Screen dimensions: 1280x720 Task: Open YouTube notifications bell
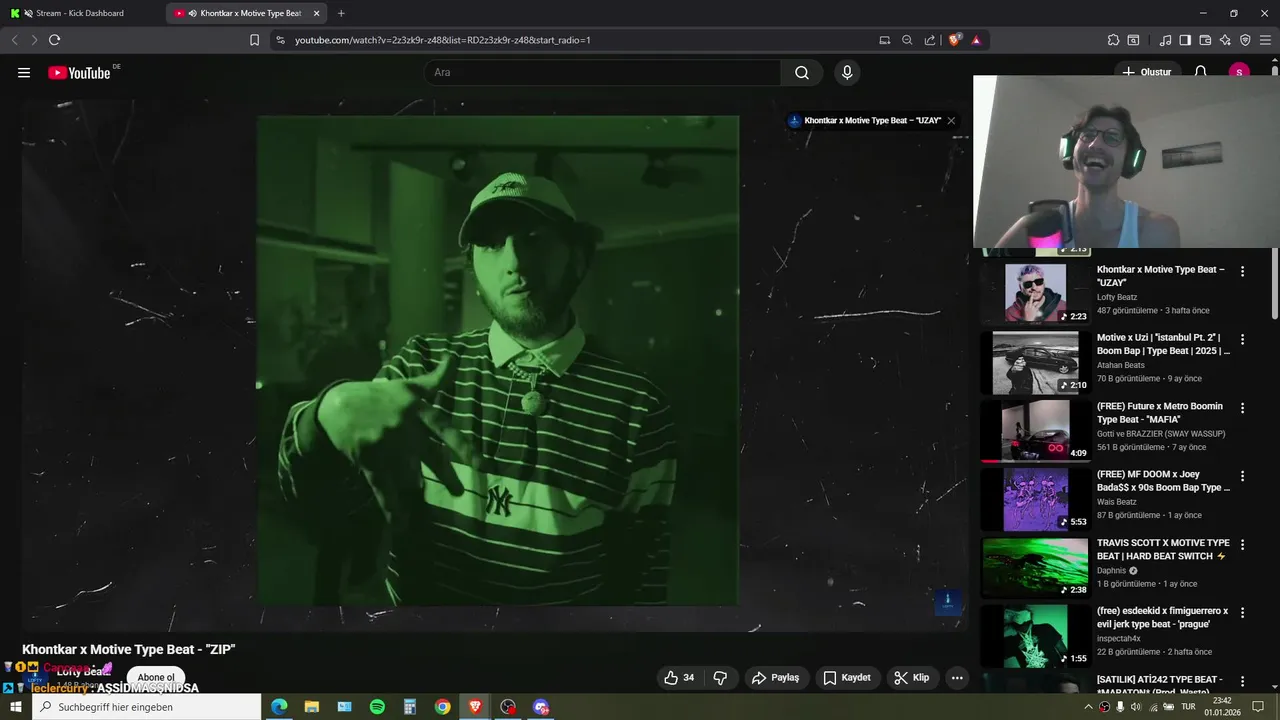(x=1201, y=72)
